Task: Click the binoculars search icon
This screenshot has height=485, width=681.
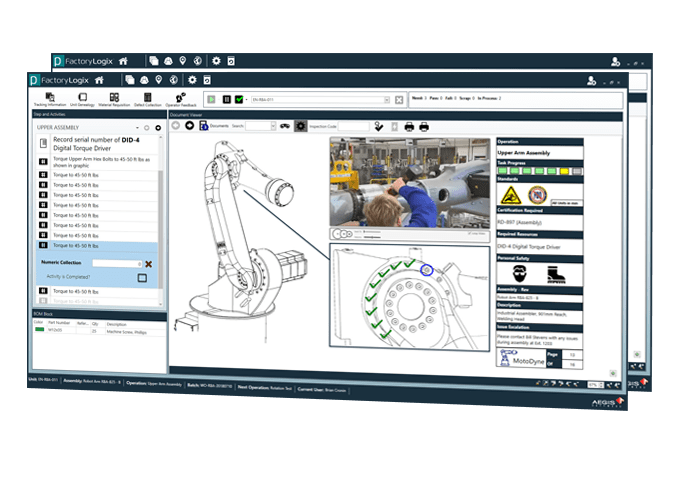Action: click(x=285, y=126)
